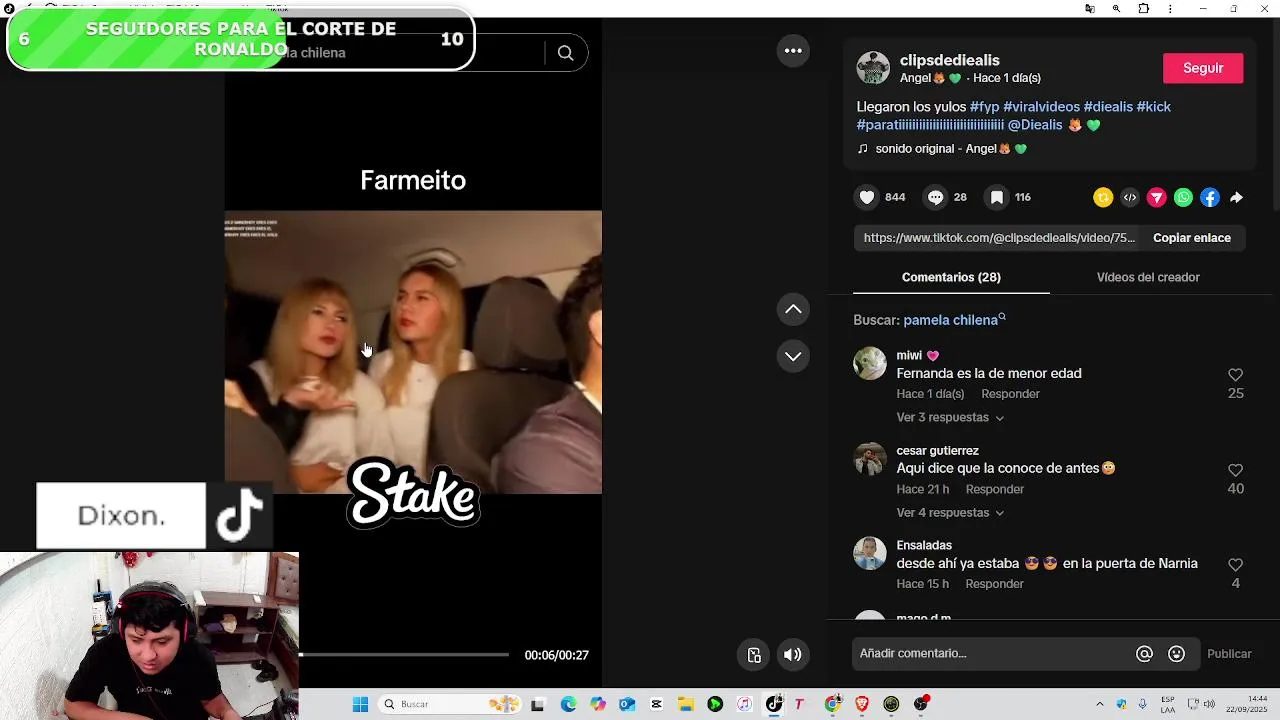
Task: Open the #viralvideos hashtag
Action: [1041, 107]
